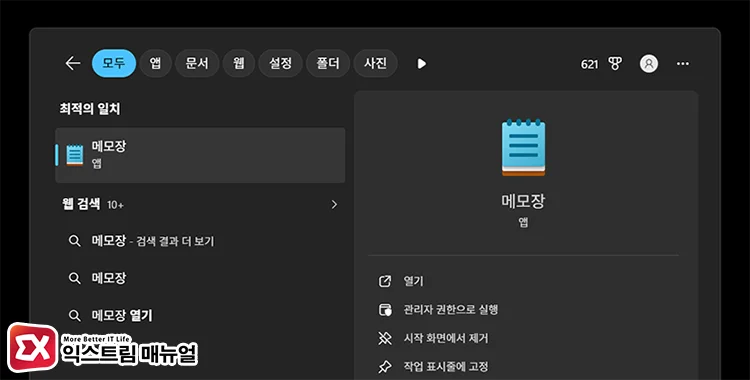Click the large Notepad icon in preview
Image resolution: width=750 pixels, height=380 pixels.
[523, 147]
